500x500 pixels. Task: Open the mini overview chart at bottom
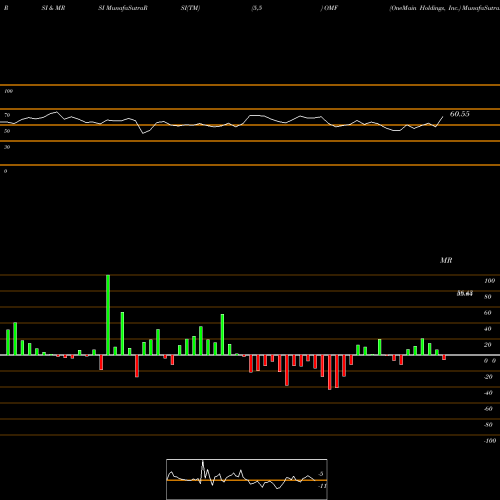tap(247, 479)
